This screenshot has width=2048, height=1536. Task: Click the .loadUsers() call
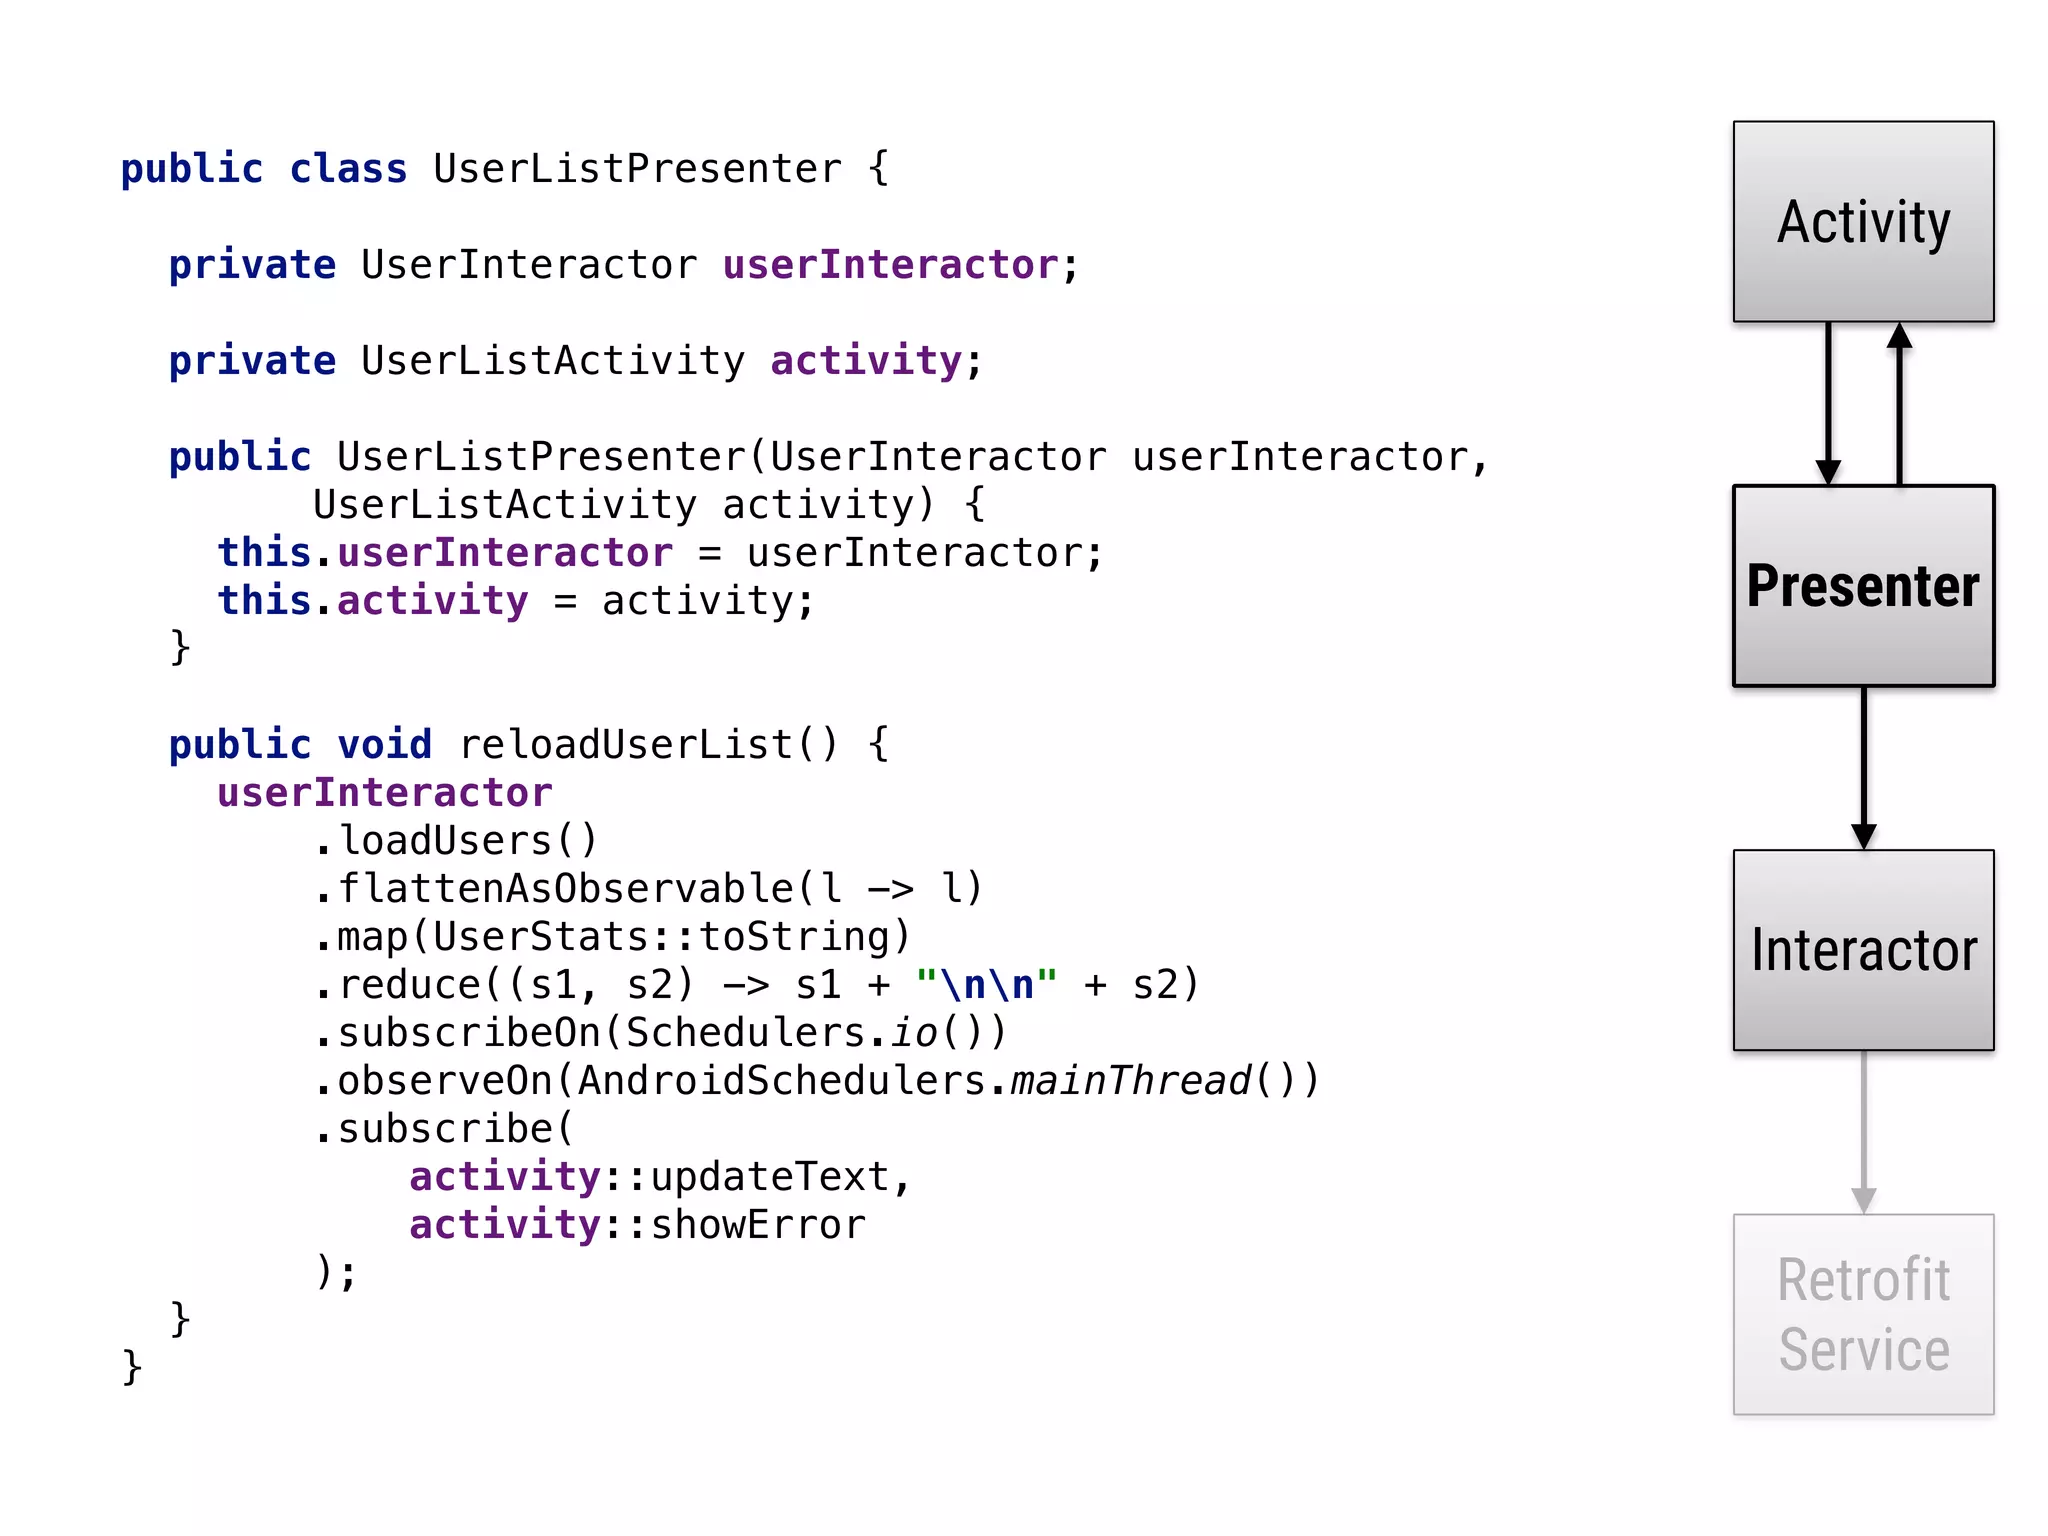(x=456, y=841)
